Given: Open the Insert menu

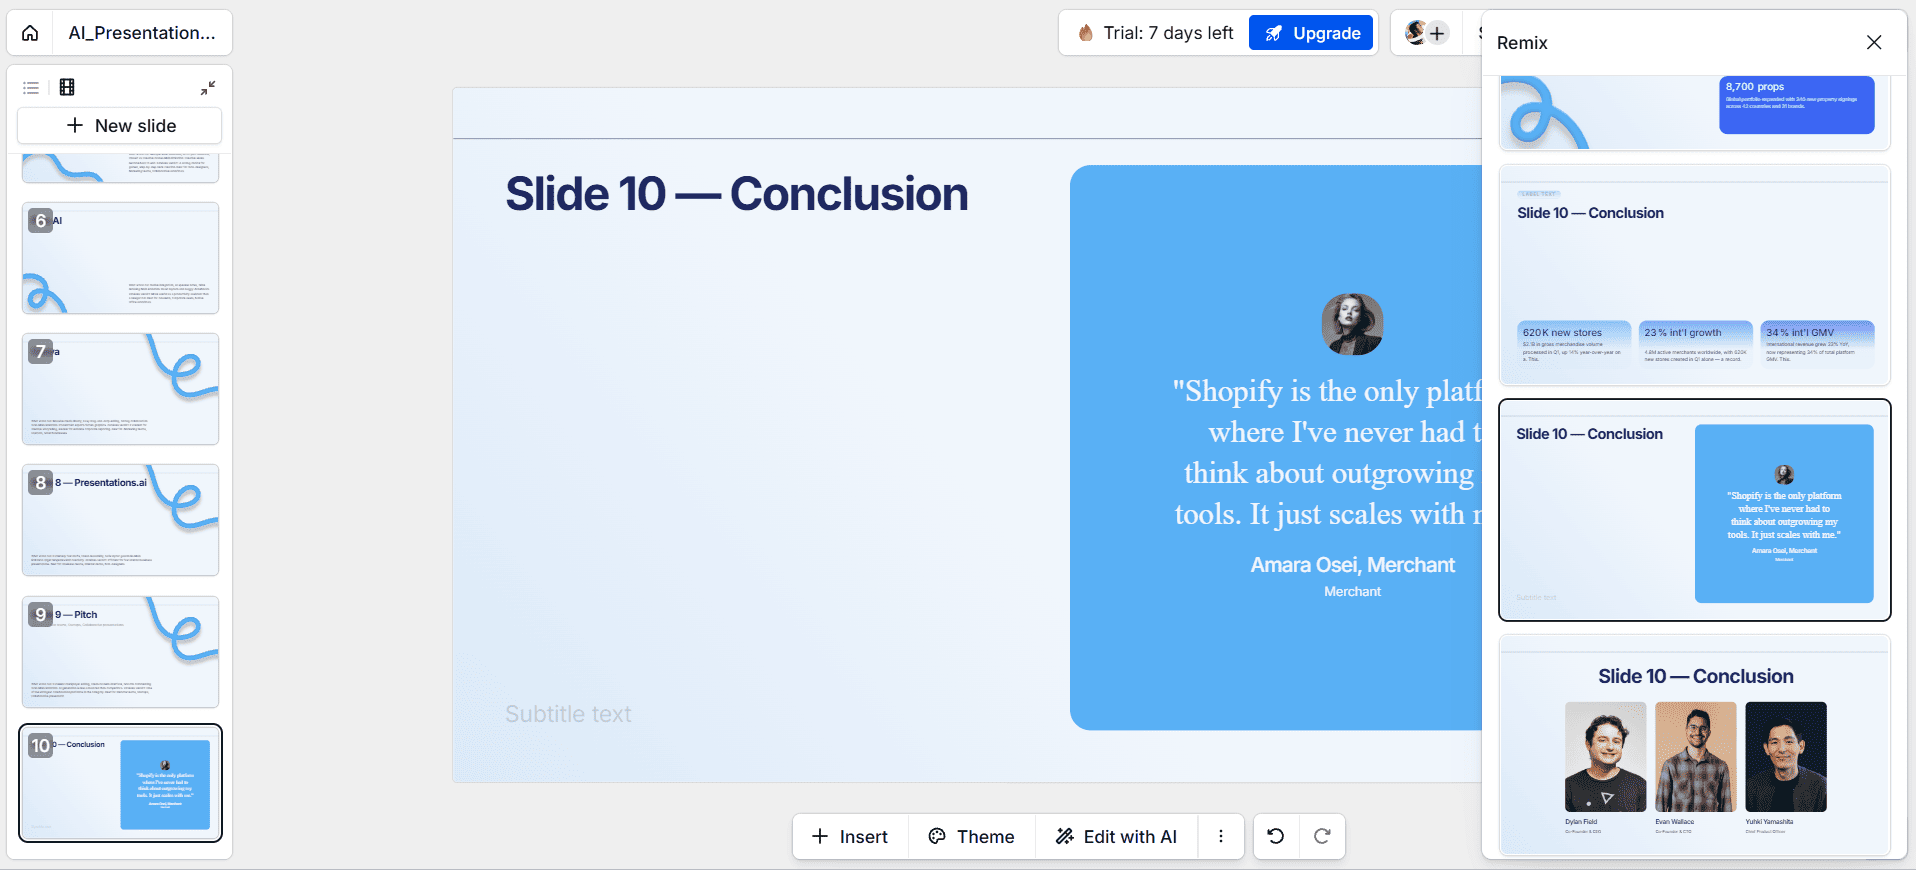Looking at the screenshot, I should point(850,837).
